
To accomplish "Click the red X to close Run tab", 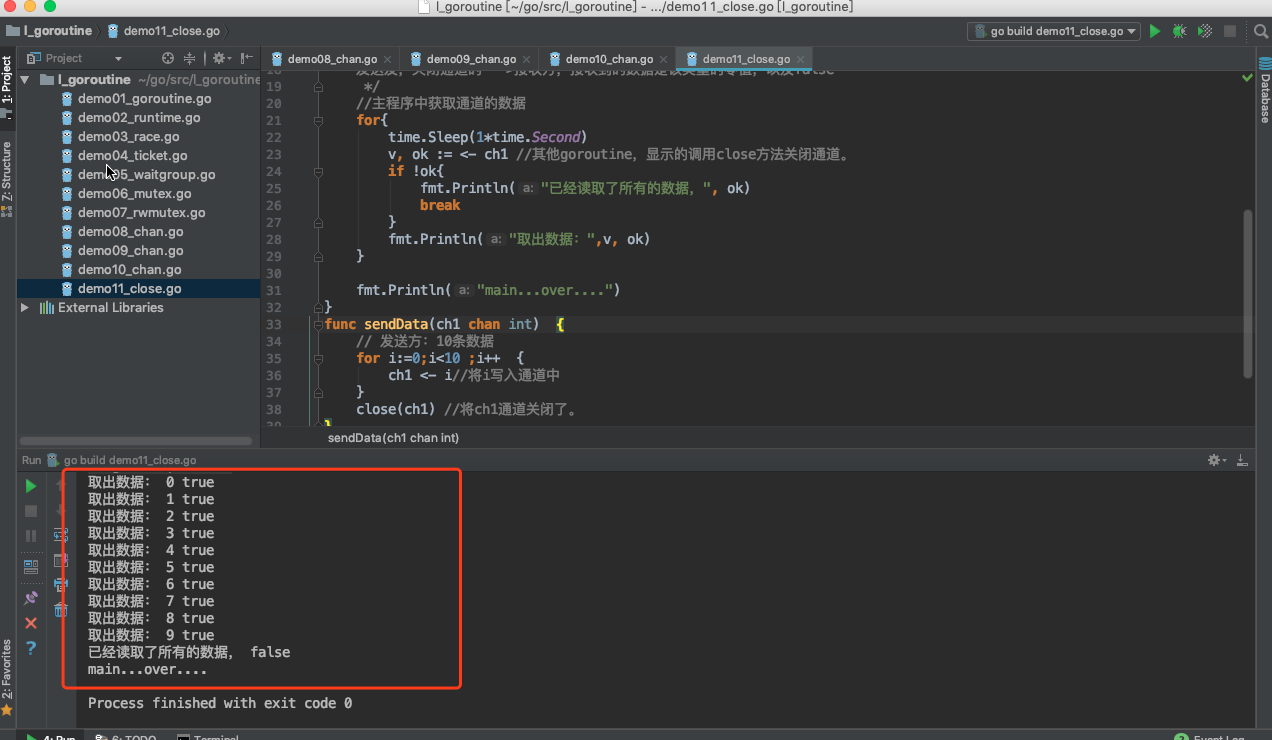I will click(31, 623).
